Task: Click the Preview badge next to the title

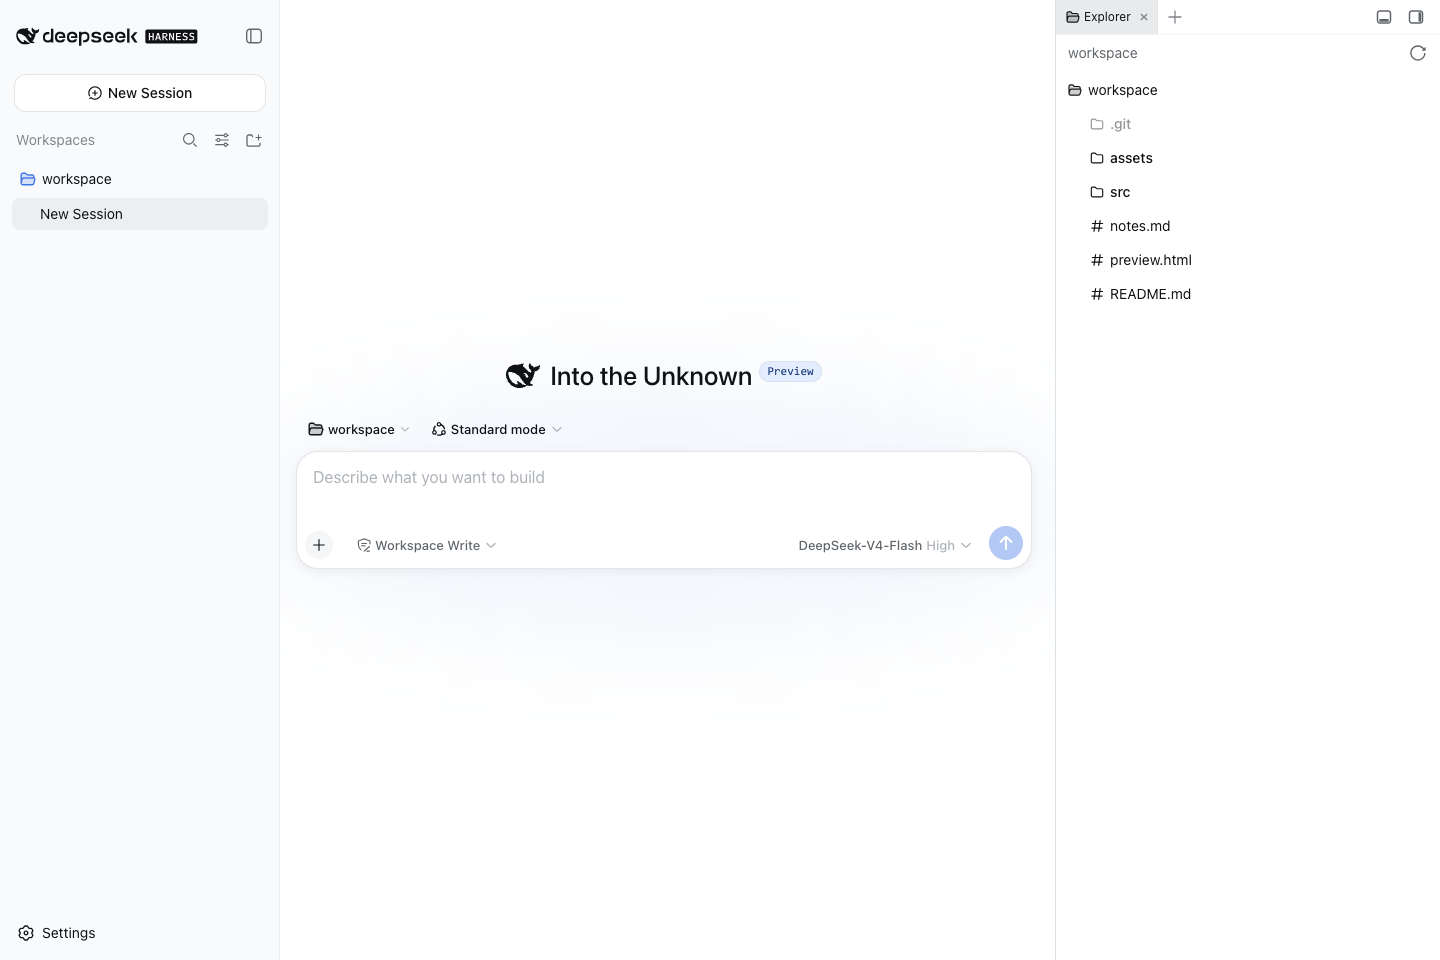Action: (x=790, y=371)
